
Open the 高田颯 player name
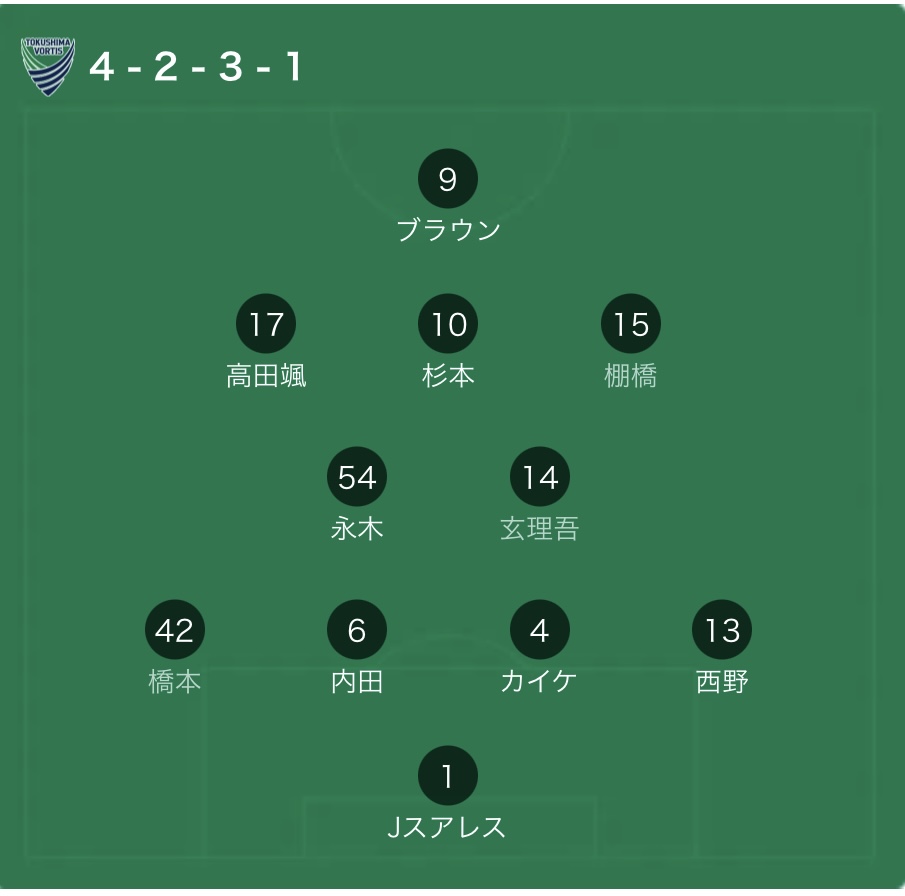[266, 375]
